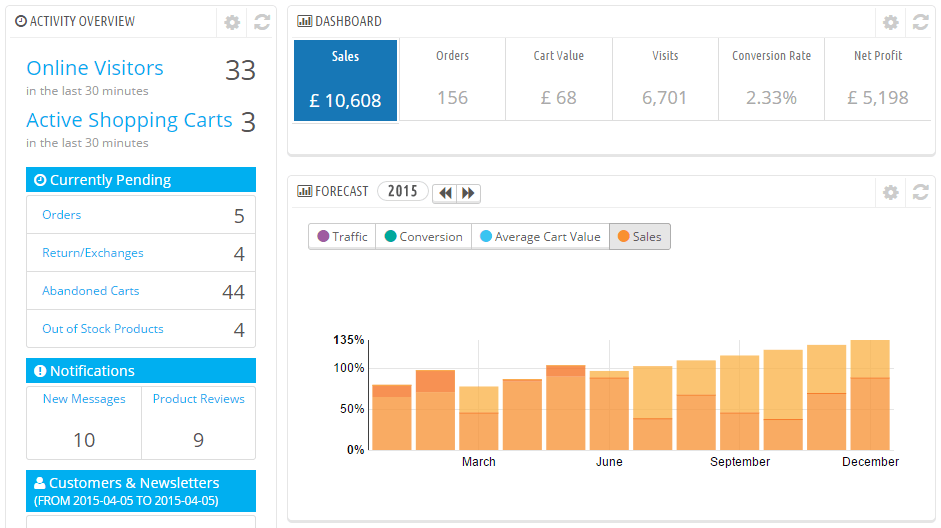
Task: Click the Dashboard chart icon
Action: (304, 22)
